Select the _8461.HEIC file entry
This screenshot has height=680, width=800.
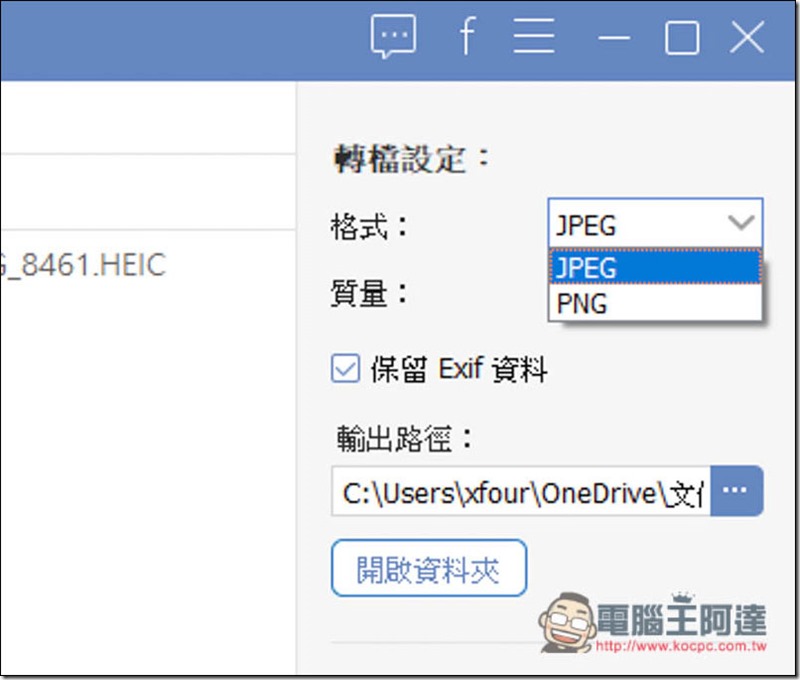(83, 265)
